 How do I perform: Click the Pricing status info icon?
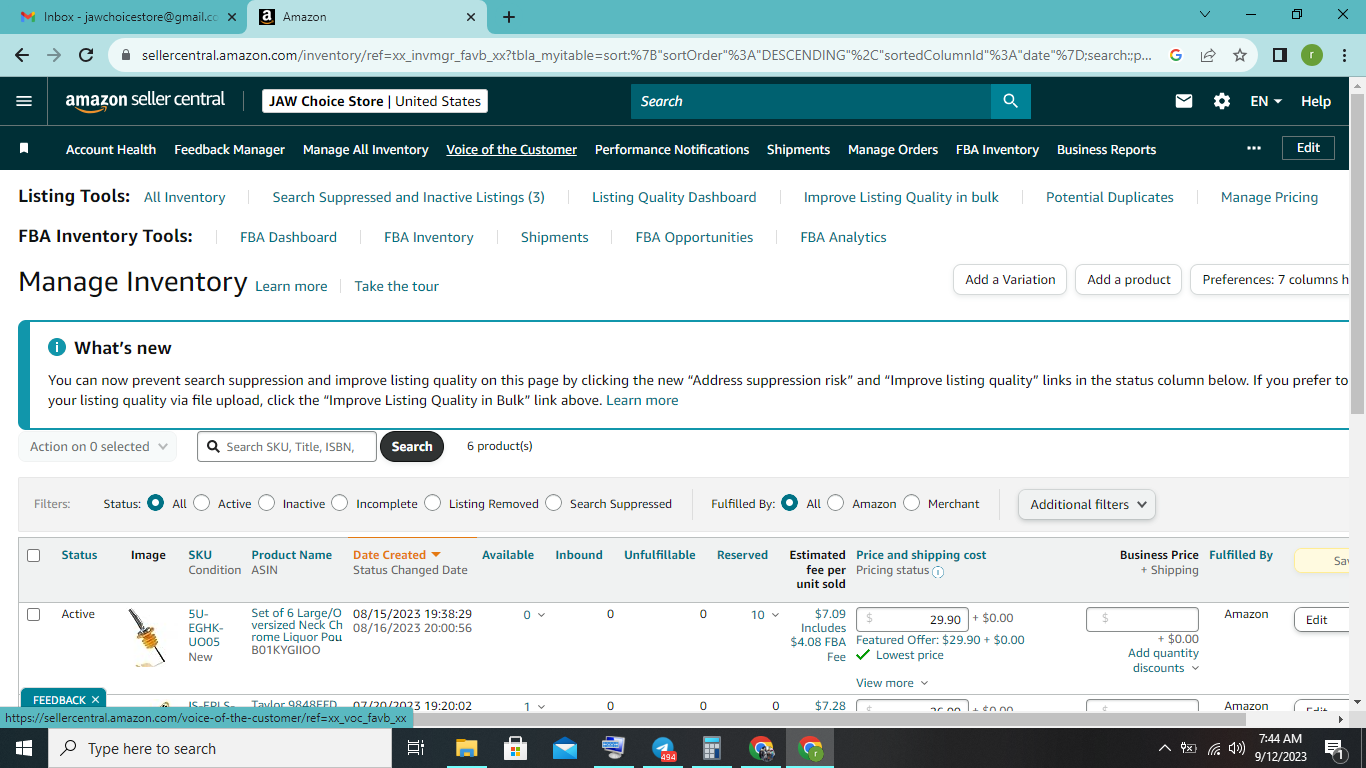[x=938, y=572]
